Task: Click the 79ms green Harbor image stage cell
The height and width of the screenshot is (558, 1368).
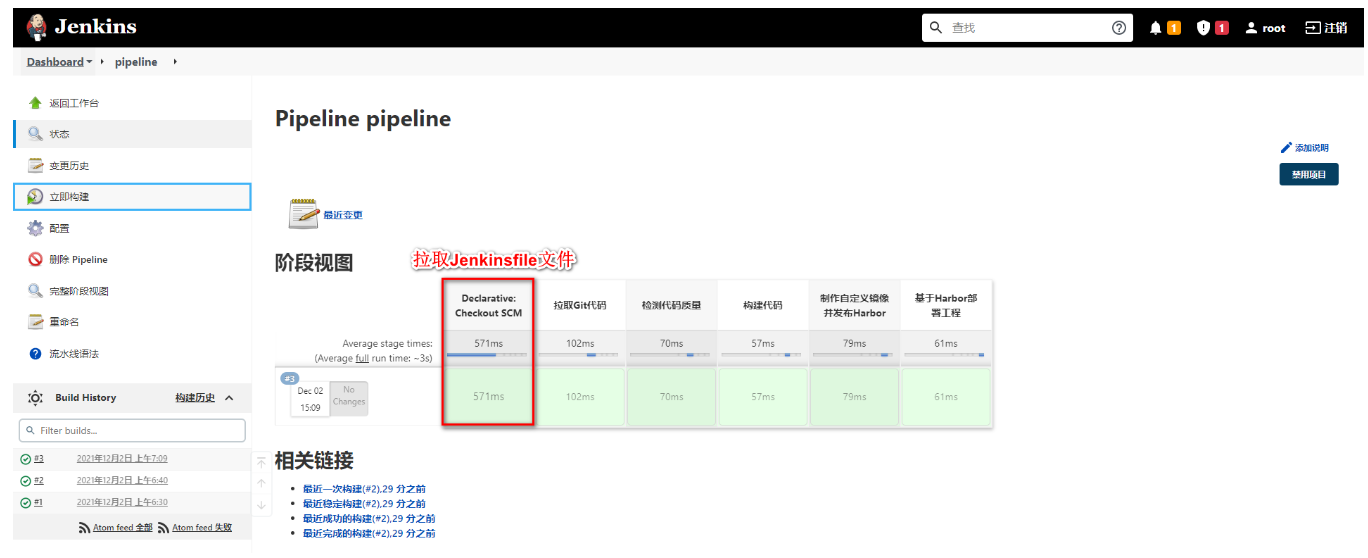Action: tap(854, 397)
